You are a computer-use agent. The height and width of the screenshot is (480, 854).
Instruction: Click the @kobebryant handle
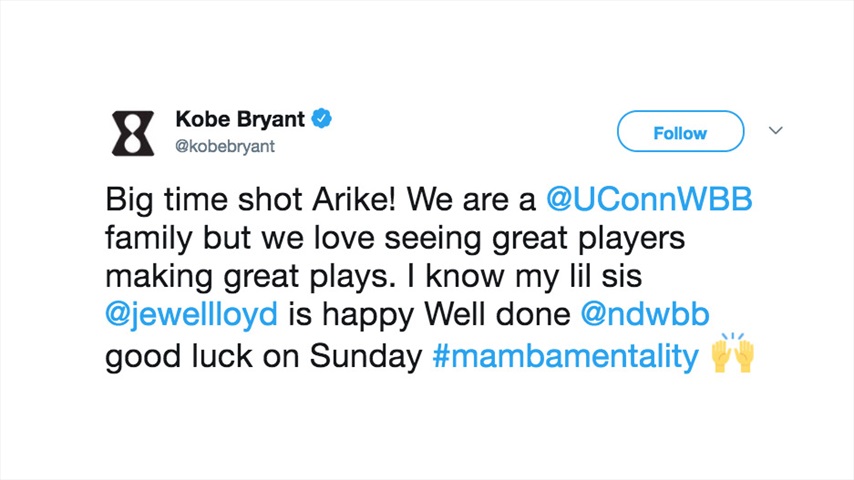225,147
